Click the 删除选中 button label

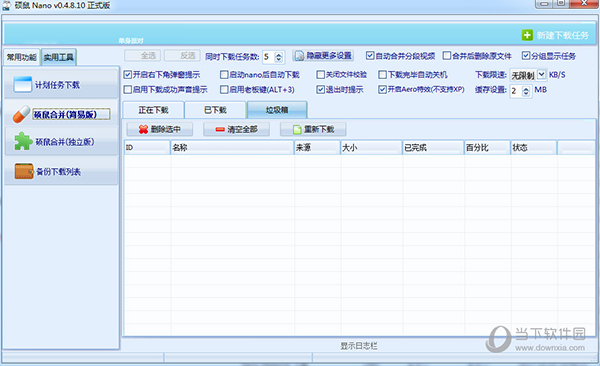pos(165,129)
